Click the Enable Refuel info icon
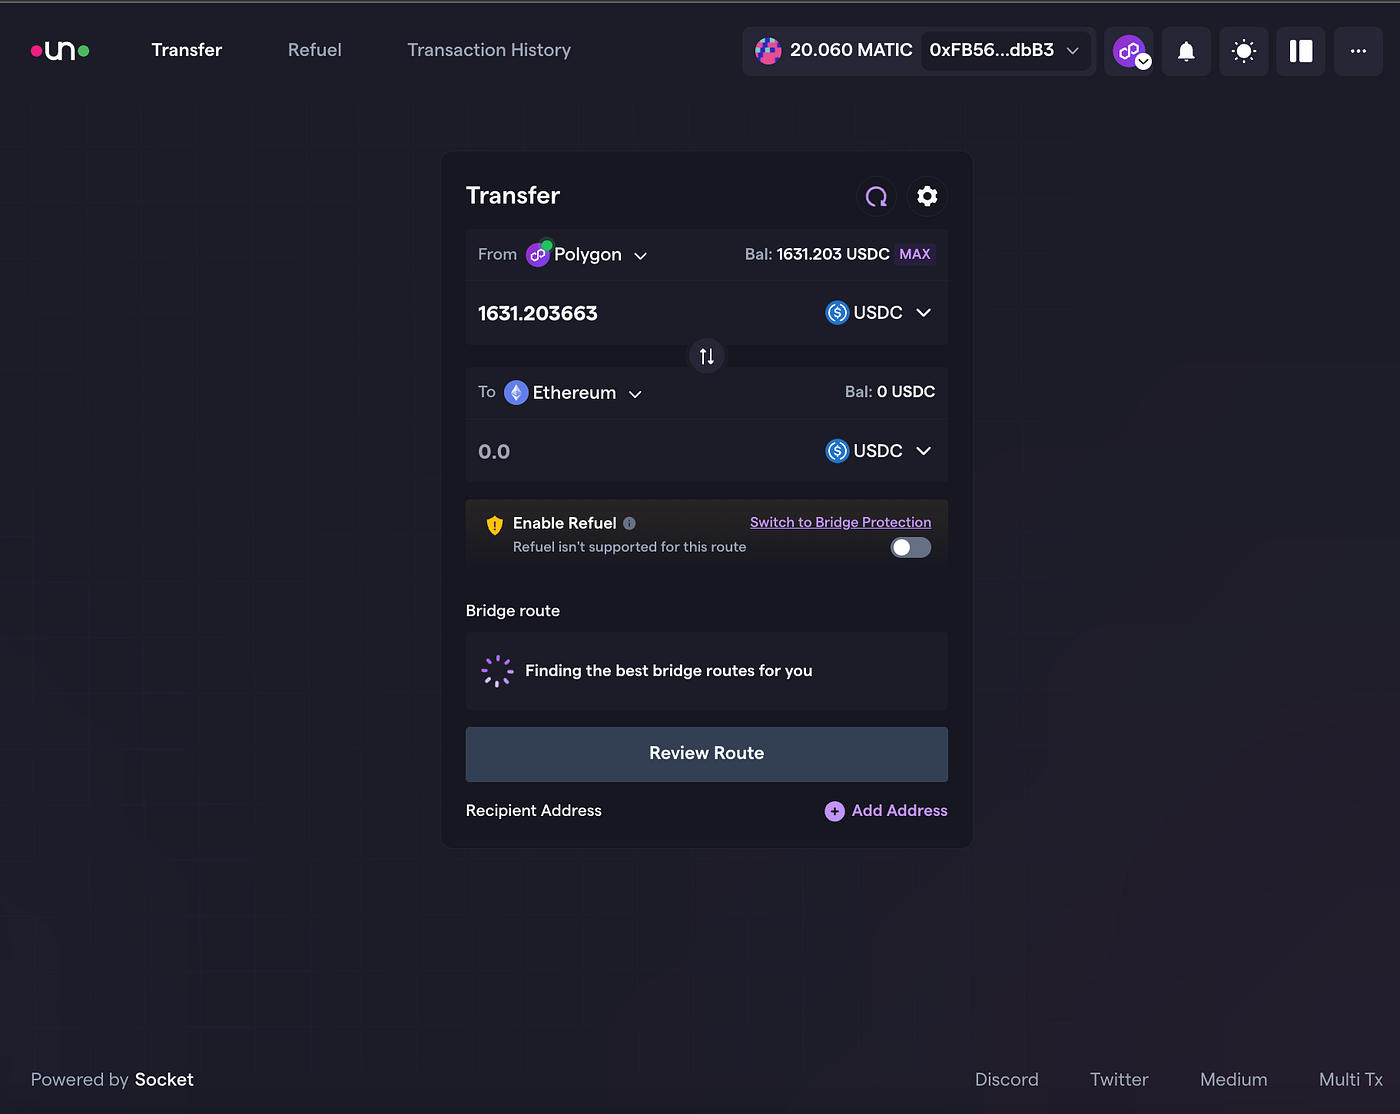 tap(629, 523)
